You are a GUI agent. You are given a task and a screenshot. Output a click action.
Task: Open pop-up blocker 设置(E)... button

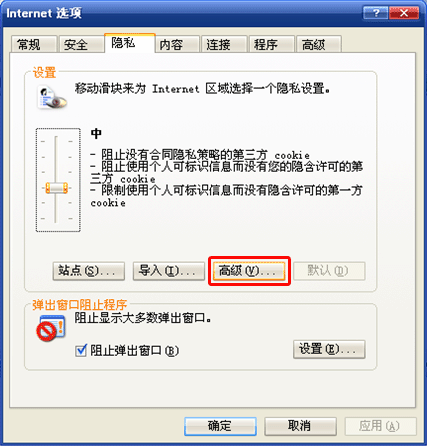(x=329, y=349)
